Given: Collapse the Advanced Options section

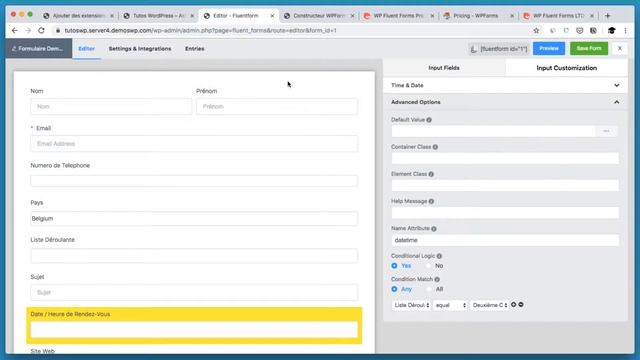Looking at the screenshot, I should point(505,102).
